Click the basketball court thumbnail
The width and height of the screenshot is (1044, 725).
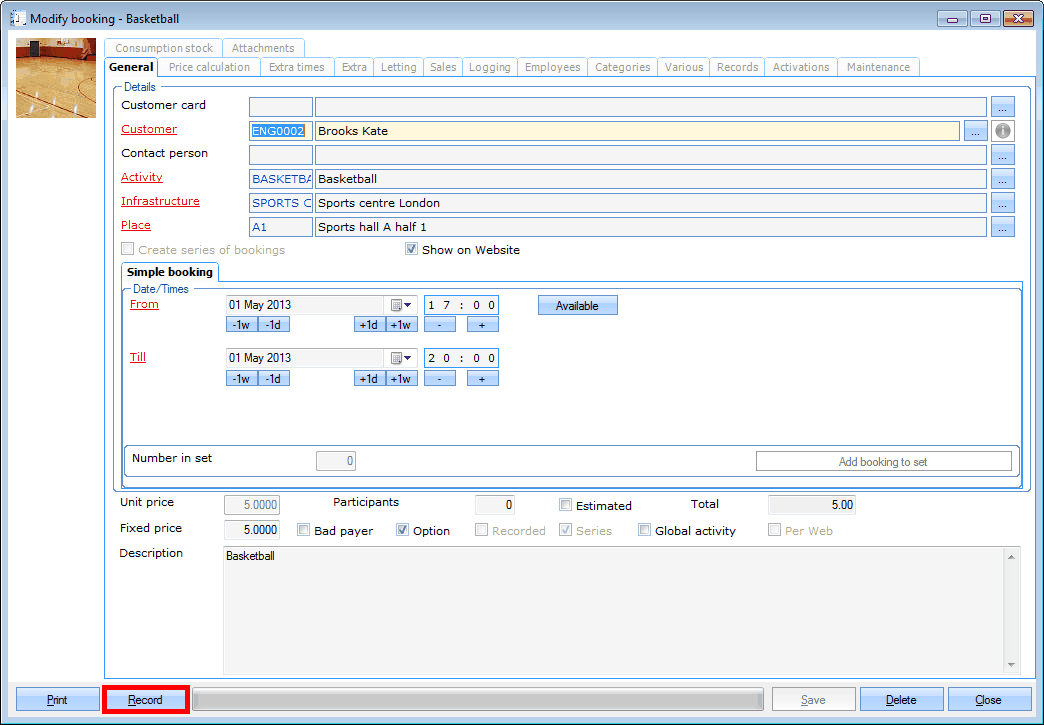click(x=55, y=77)
